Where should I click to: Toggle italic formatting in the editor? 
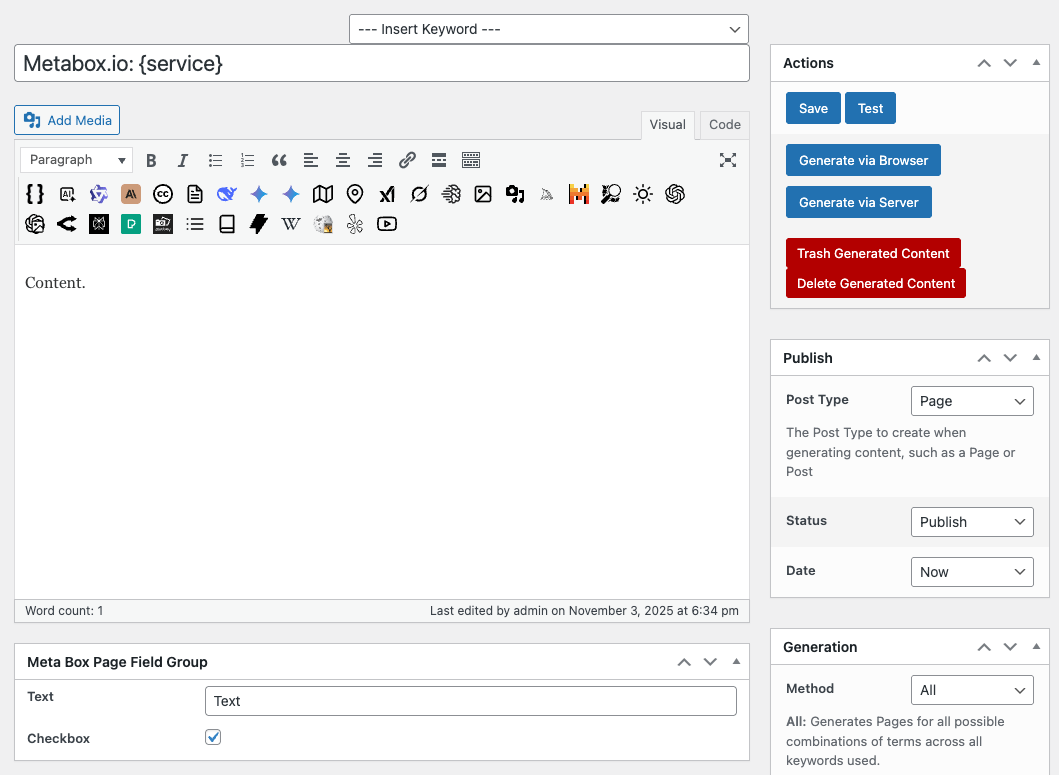(x=183, y=160)
